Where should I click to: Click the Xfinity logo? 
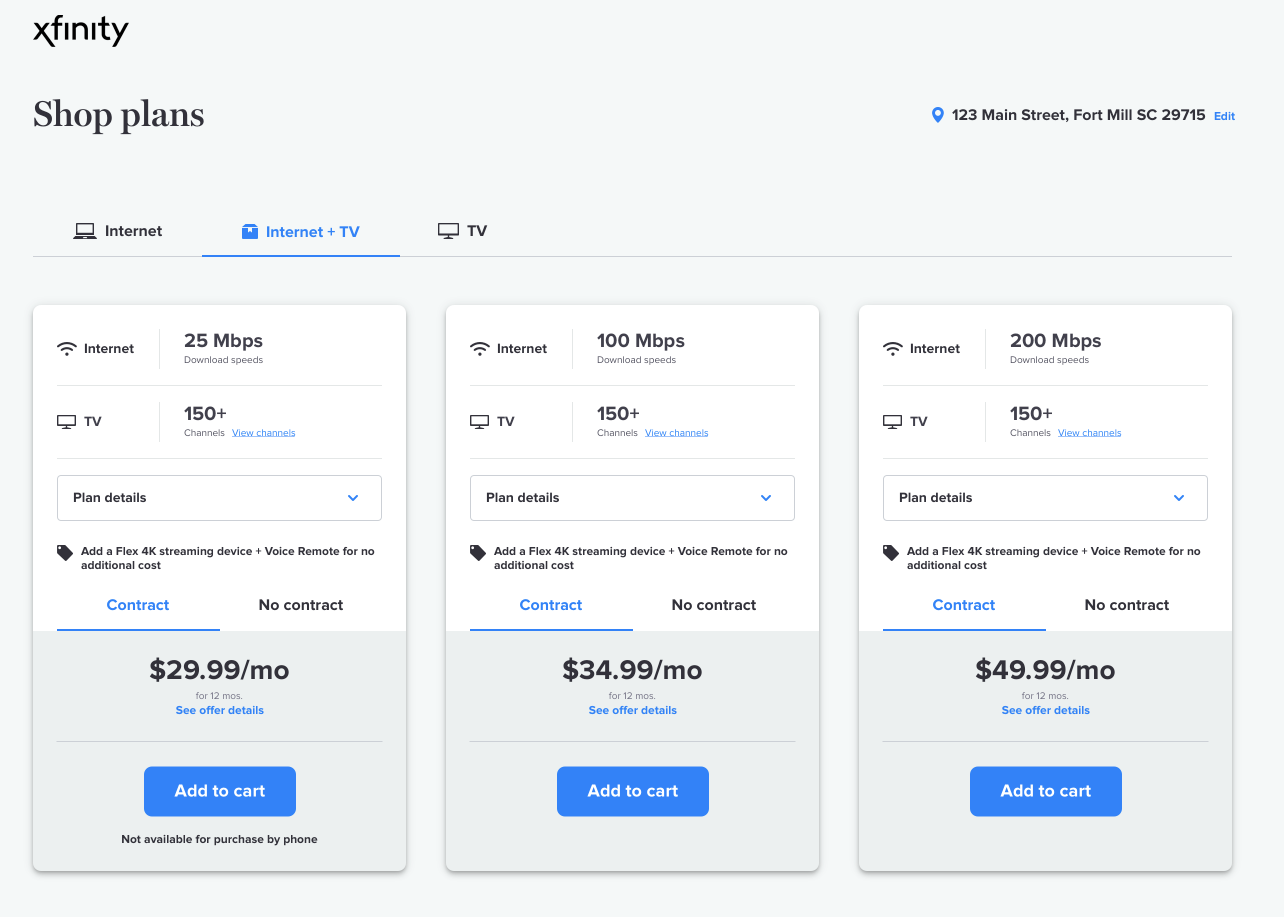[x=81, y=32]
